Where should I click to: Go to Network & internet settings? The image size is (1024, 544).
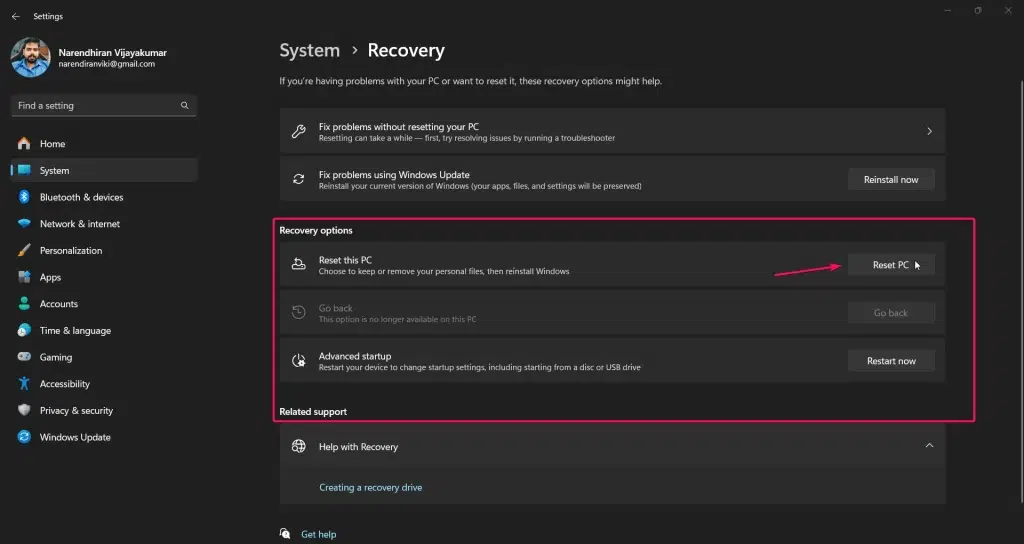tap(104, 224)
